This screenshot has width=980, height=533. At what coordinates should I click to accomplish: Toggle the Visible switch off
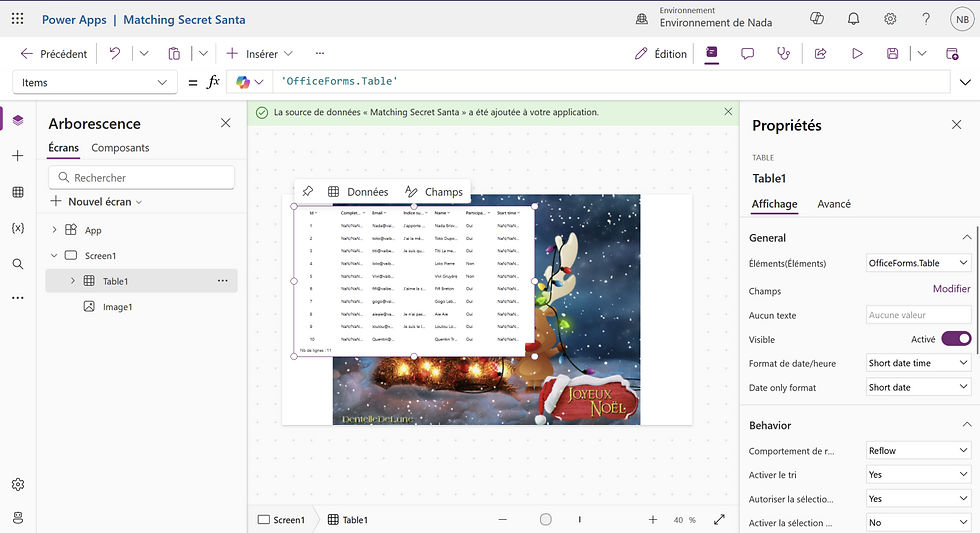click(x=956, y=339)
